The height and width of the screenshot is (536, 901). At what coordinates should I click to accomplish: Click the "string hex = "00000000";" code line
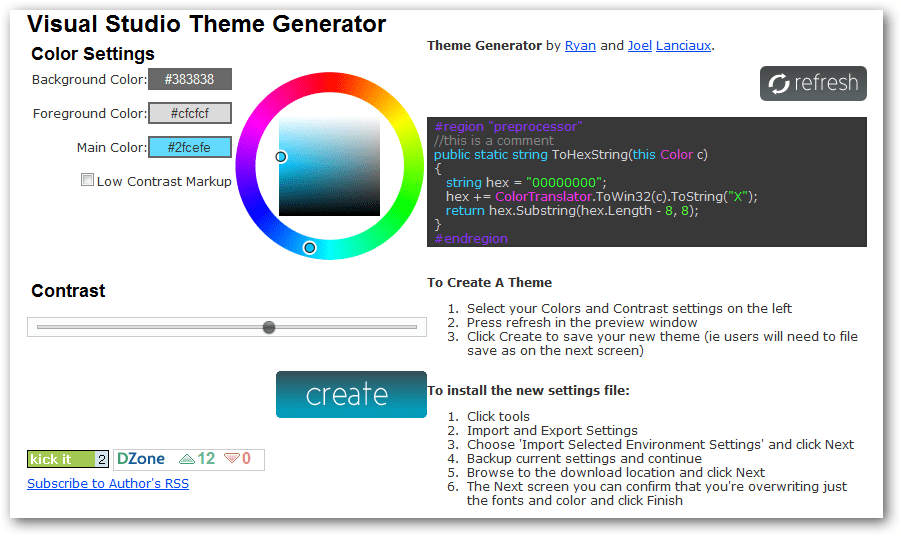point(526,182)
